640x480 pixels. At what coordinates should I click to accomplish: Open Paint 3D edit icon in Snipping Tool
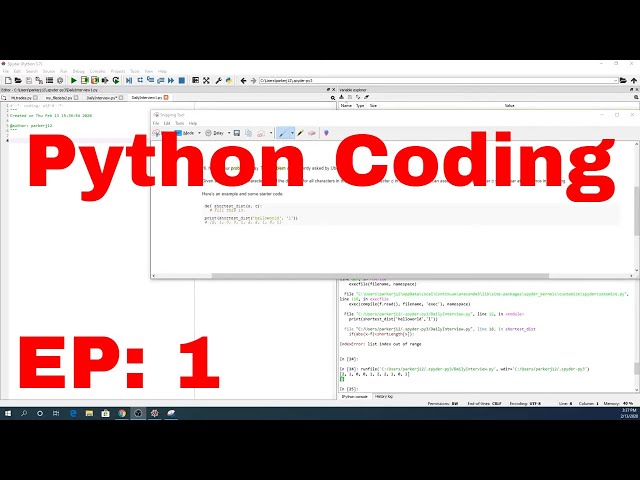[x=326, y=133]
